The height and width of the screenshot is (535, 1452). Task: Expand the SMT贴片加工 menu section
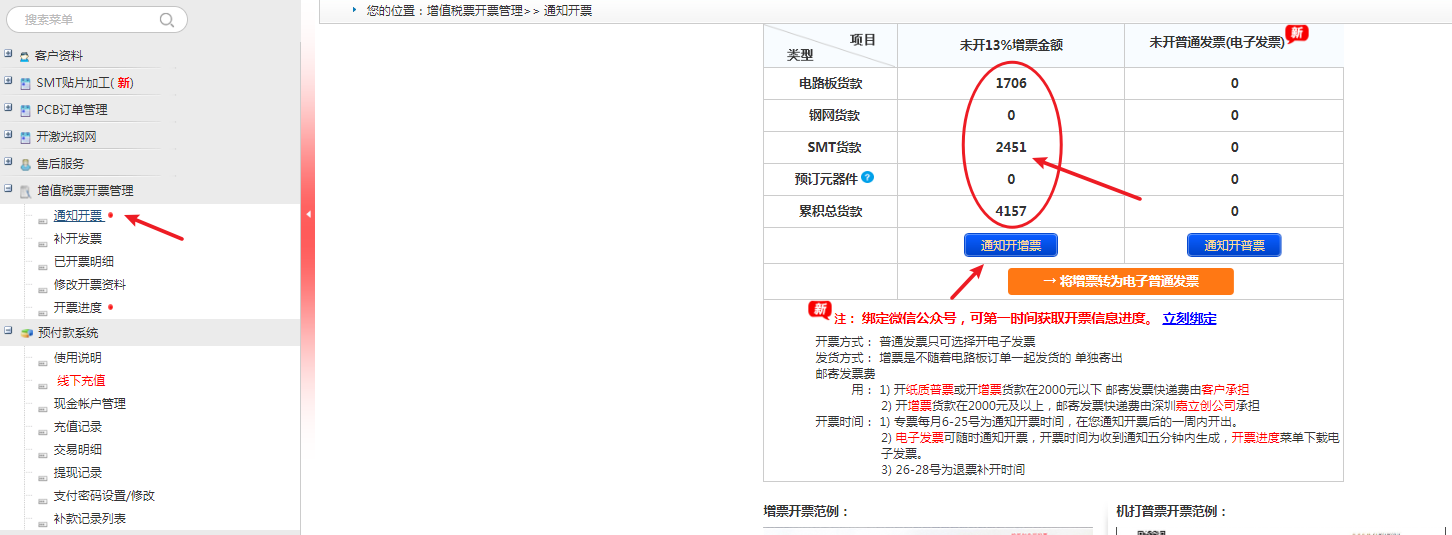(8, 82)
